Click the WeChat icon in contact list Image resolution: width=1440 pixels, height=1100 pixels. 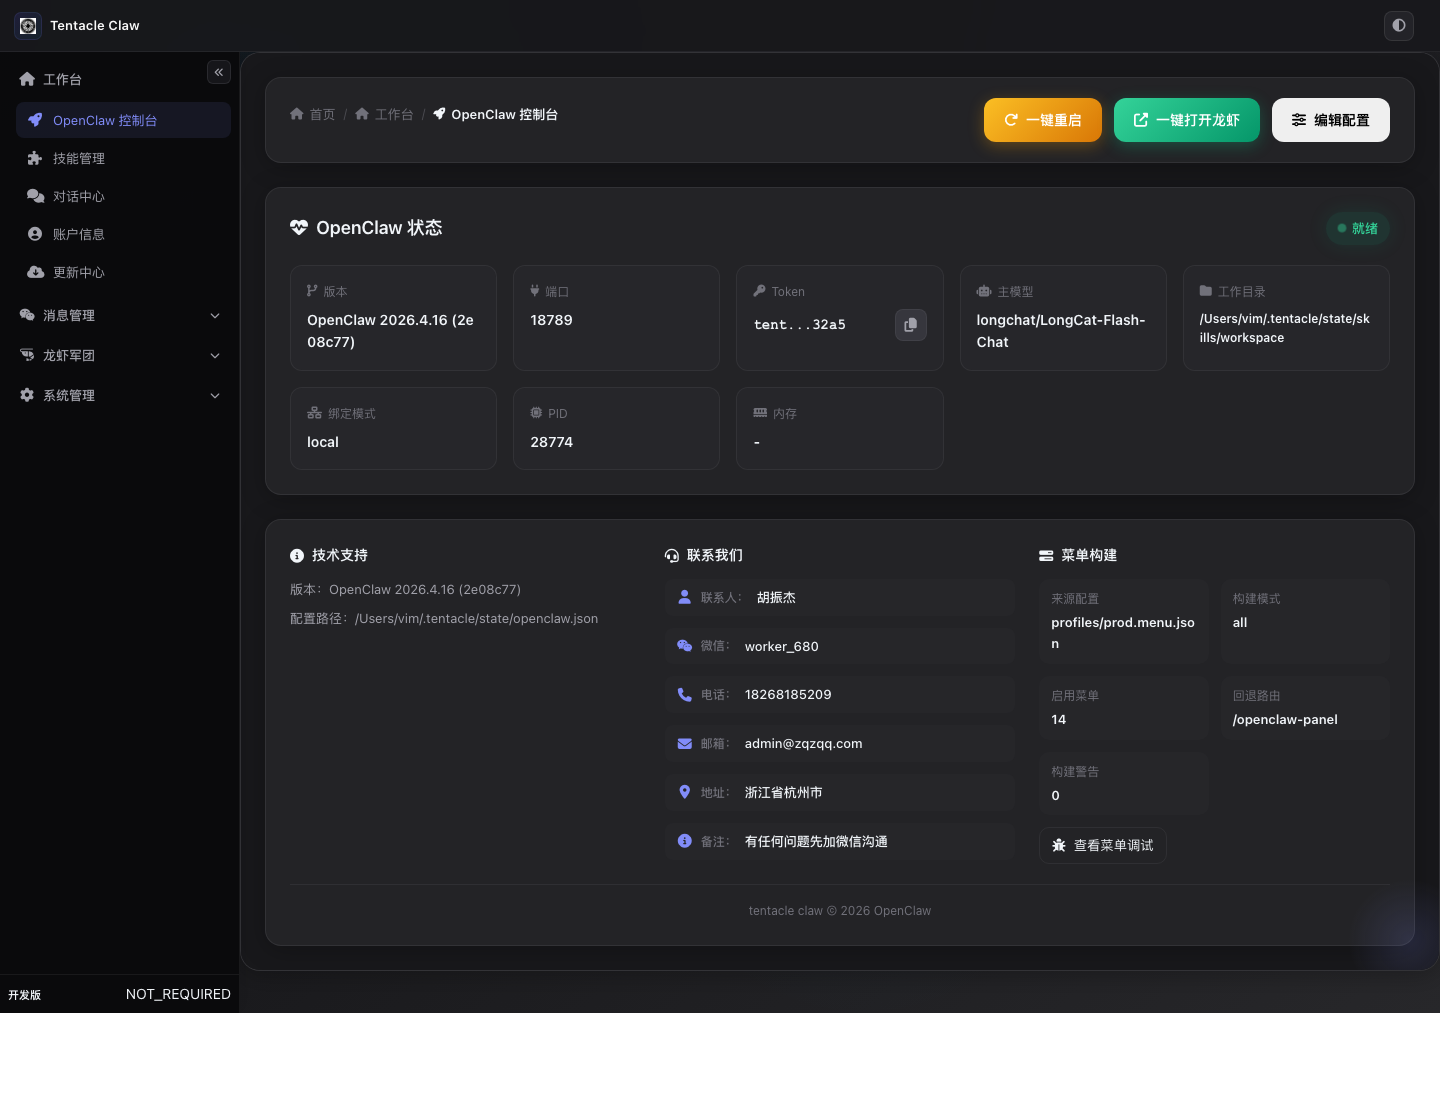[x=685, y=646]
